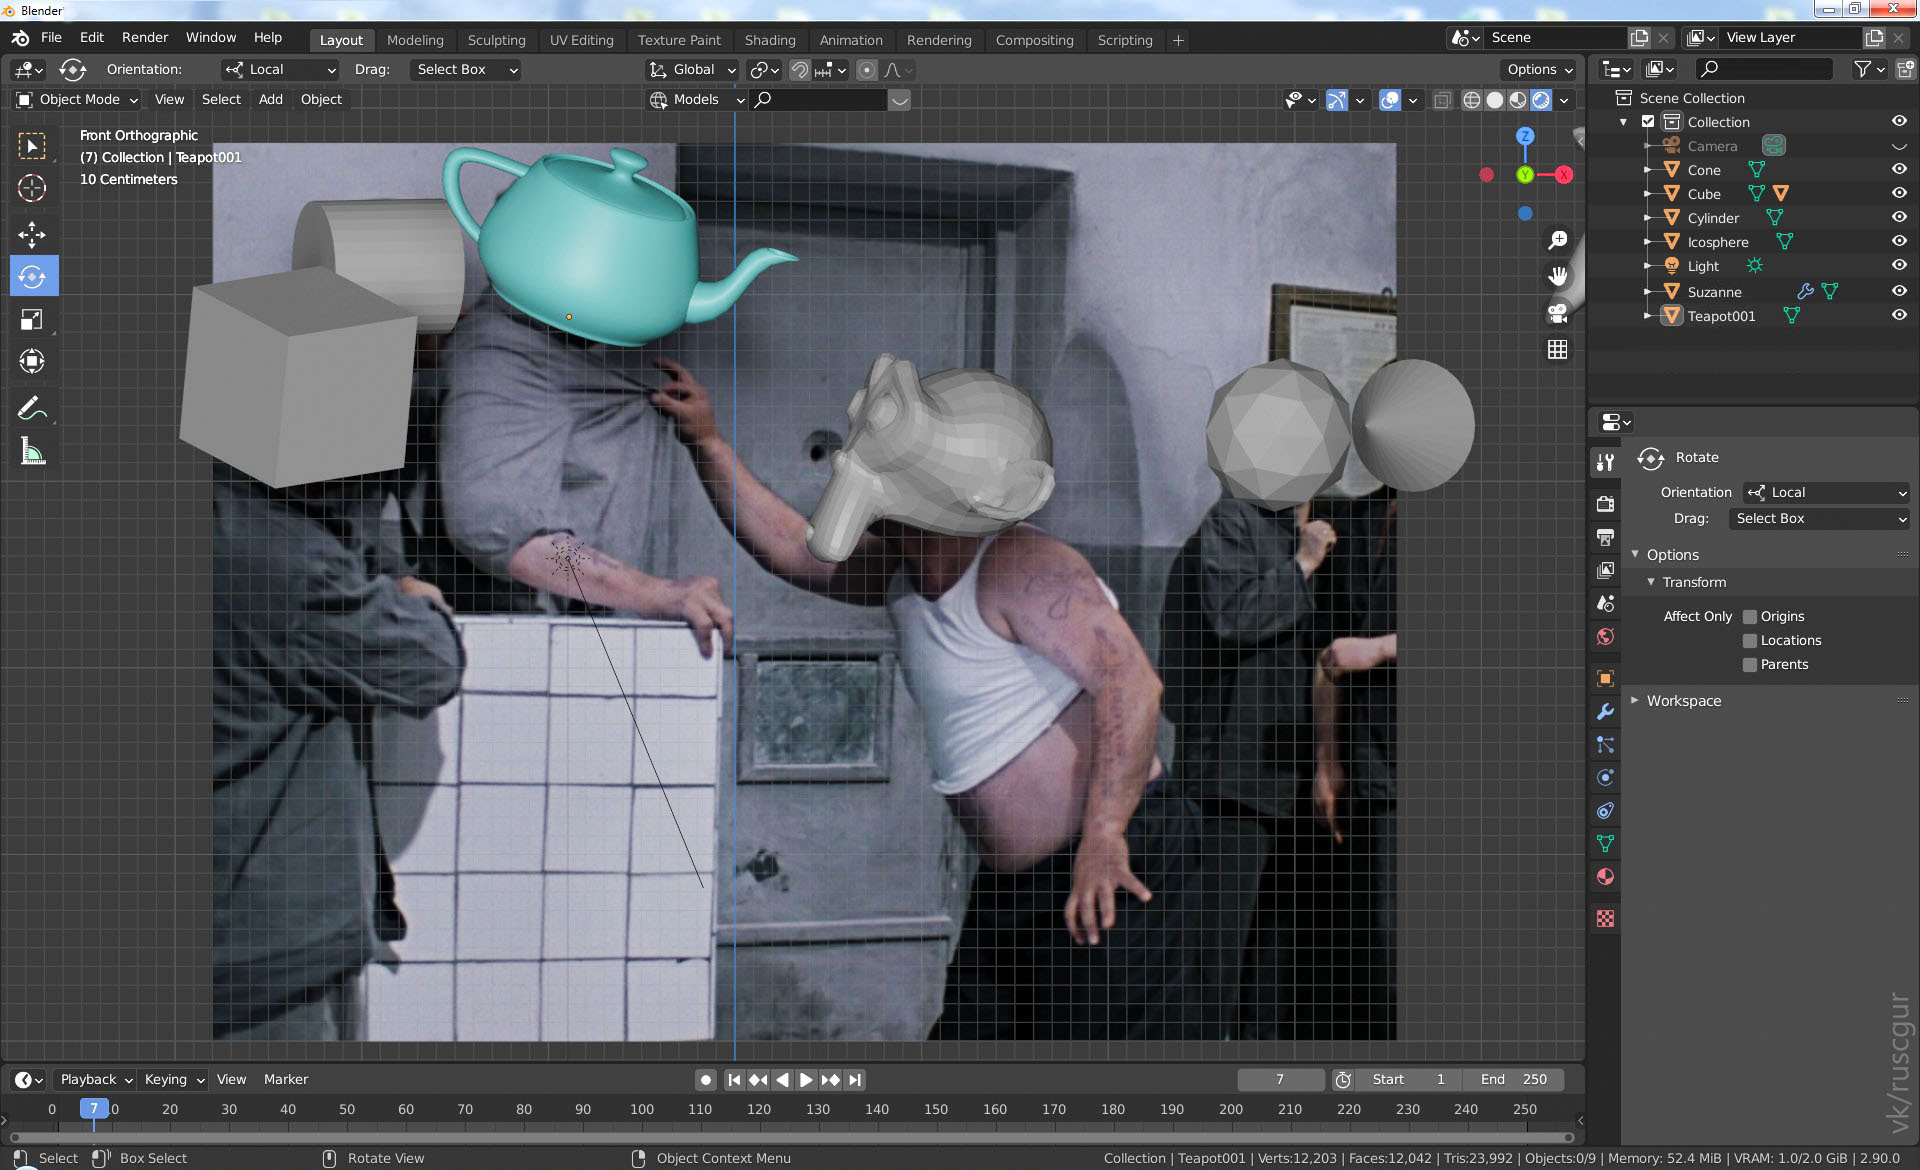The height and width of the screenshot is (1170, 1920).
Task: Switch to the Sculpting workspace tab
Action: click(x=496, y=40)
